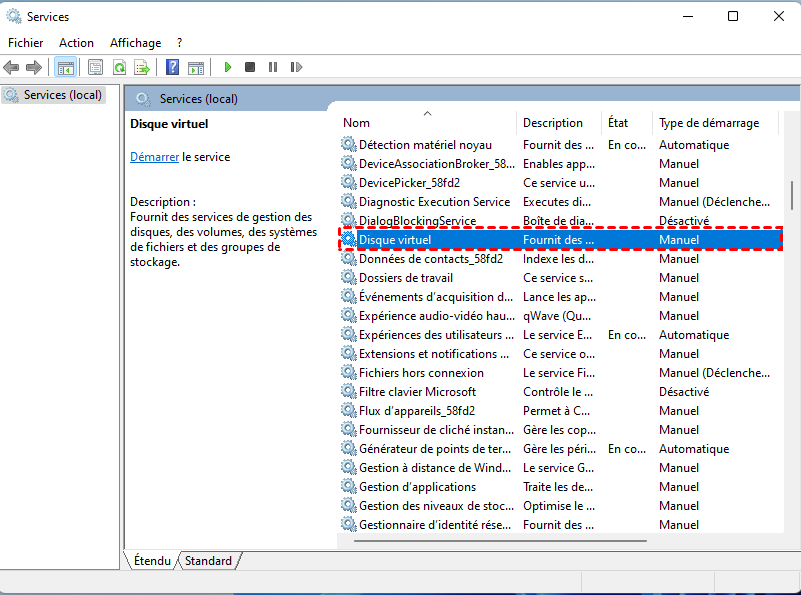801x595 pixels.
Task: Click the Export list toolbar icon
Action: click(x=142, y=67)
